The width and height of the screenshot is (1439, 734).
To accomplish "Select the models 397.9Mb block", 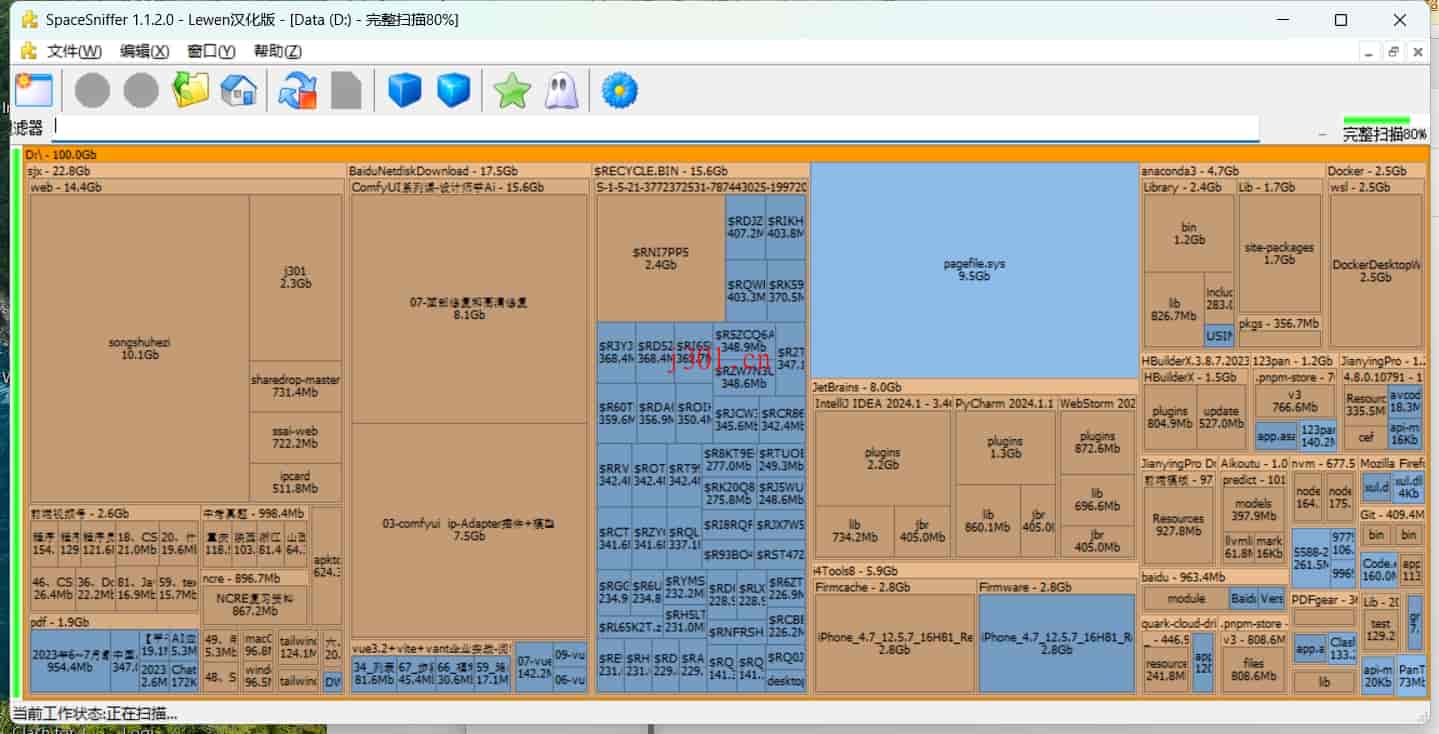I will pos(1253,509).
